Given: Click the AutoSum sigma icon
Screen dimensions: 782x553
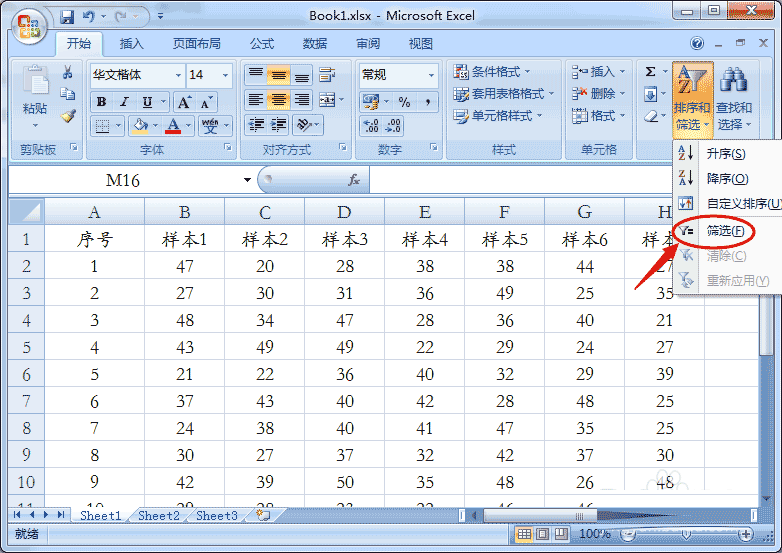Looking at the screenshot, I should pos(650,72).
